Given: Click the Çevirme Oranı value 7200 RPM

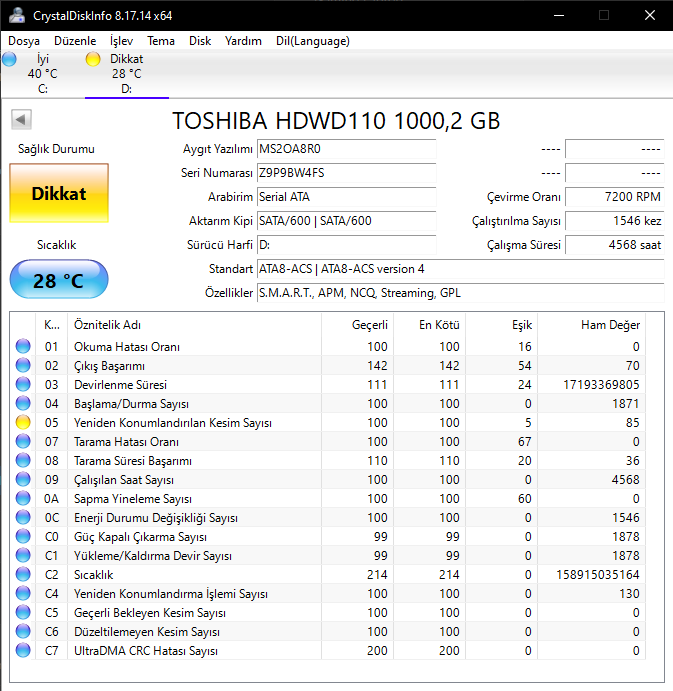Looking at the screenshot, I should 614,197.
